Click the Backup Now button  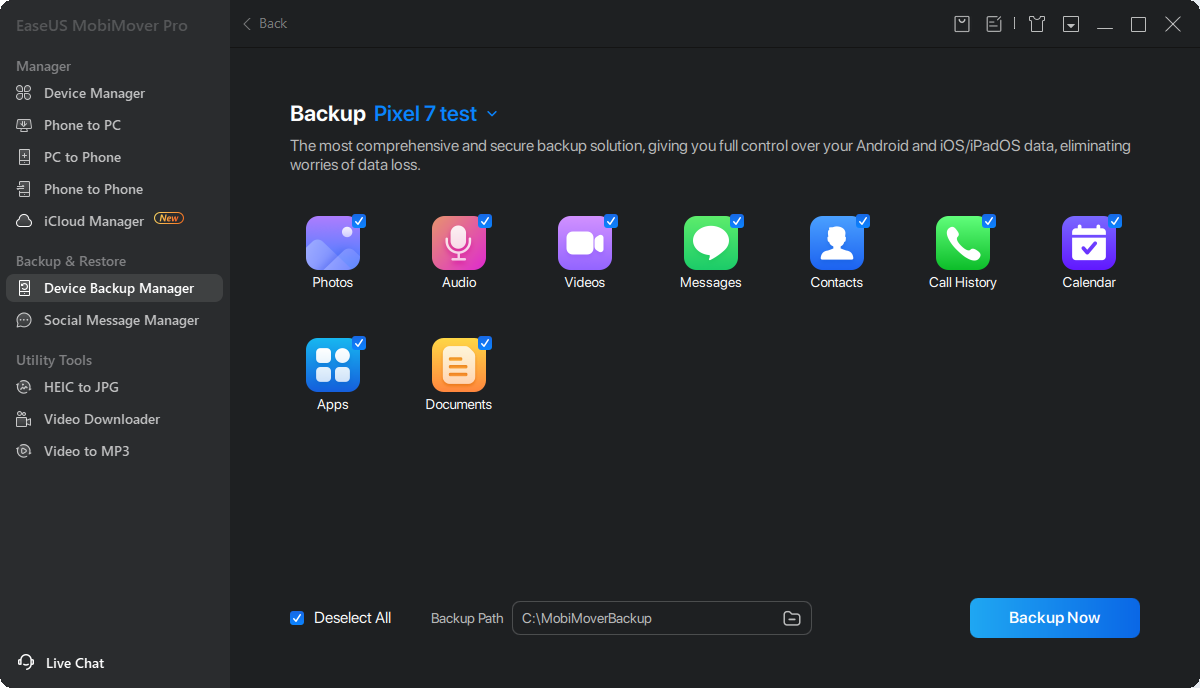pyautogui.click(x=1055, y=618)
